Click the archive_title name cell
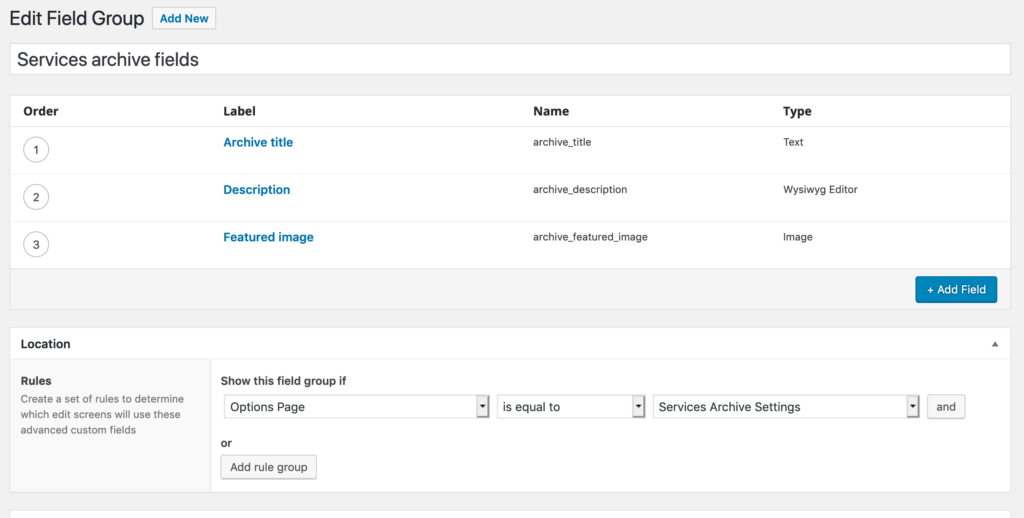 tap(562, 142)
